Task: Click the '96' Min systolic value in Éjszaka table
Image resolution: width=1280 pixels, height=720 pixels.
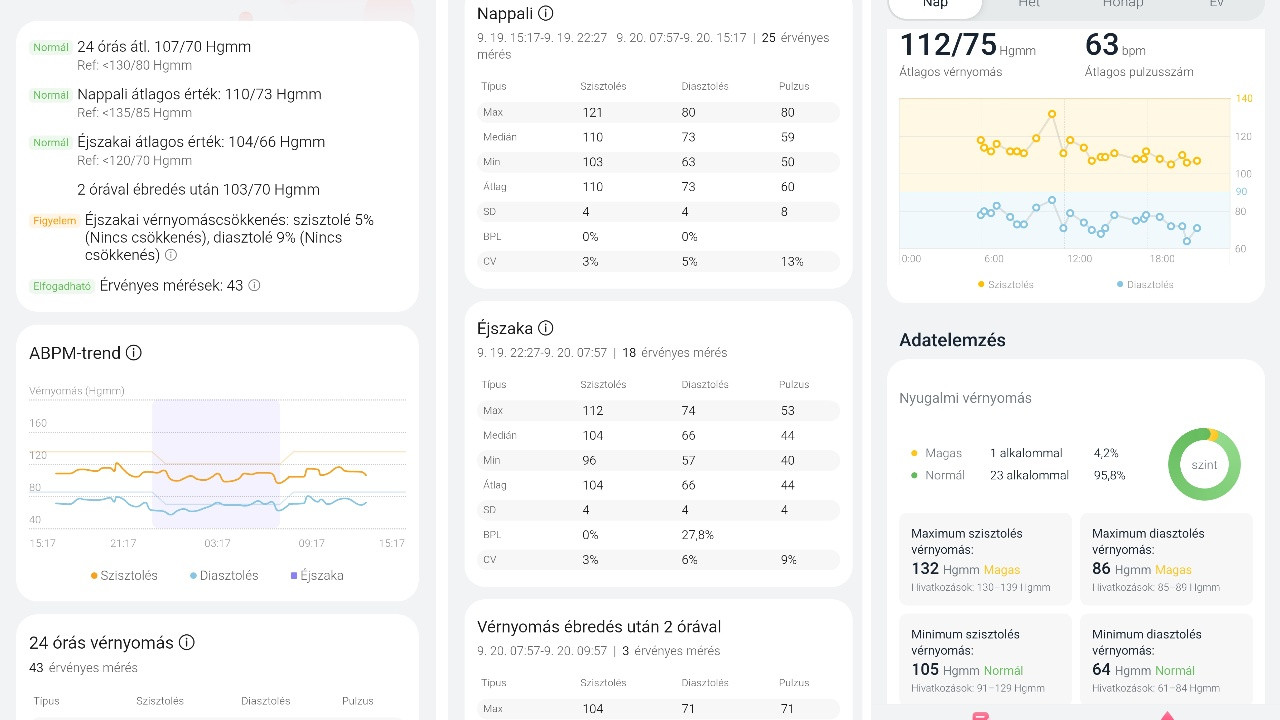Action: point(589,461)
